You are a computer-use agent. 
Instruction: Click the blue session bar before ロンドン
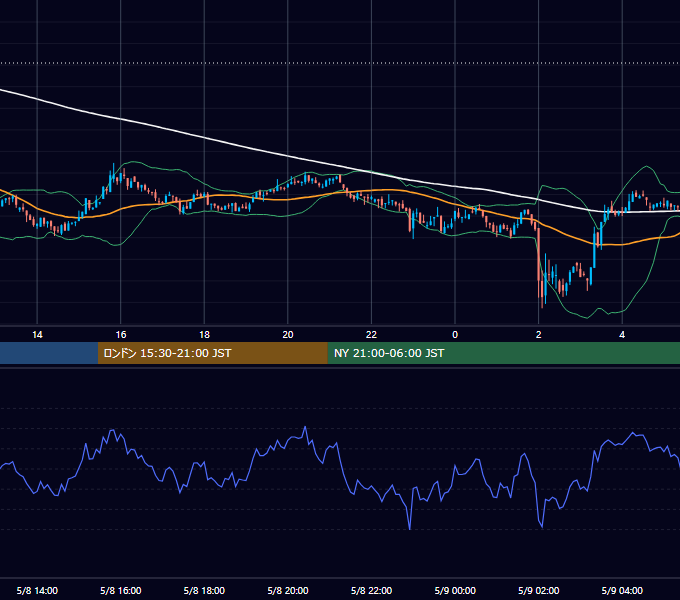pyautogui.click(x=49, y=353)
